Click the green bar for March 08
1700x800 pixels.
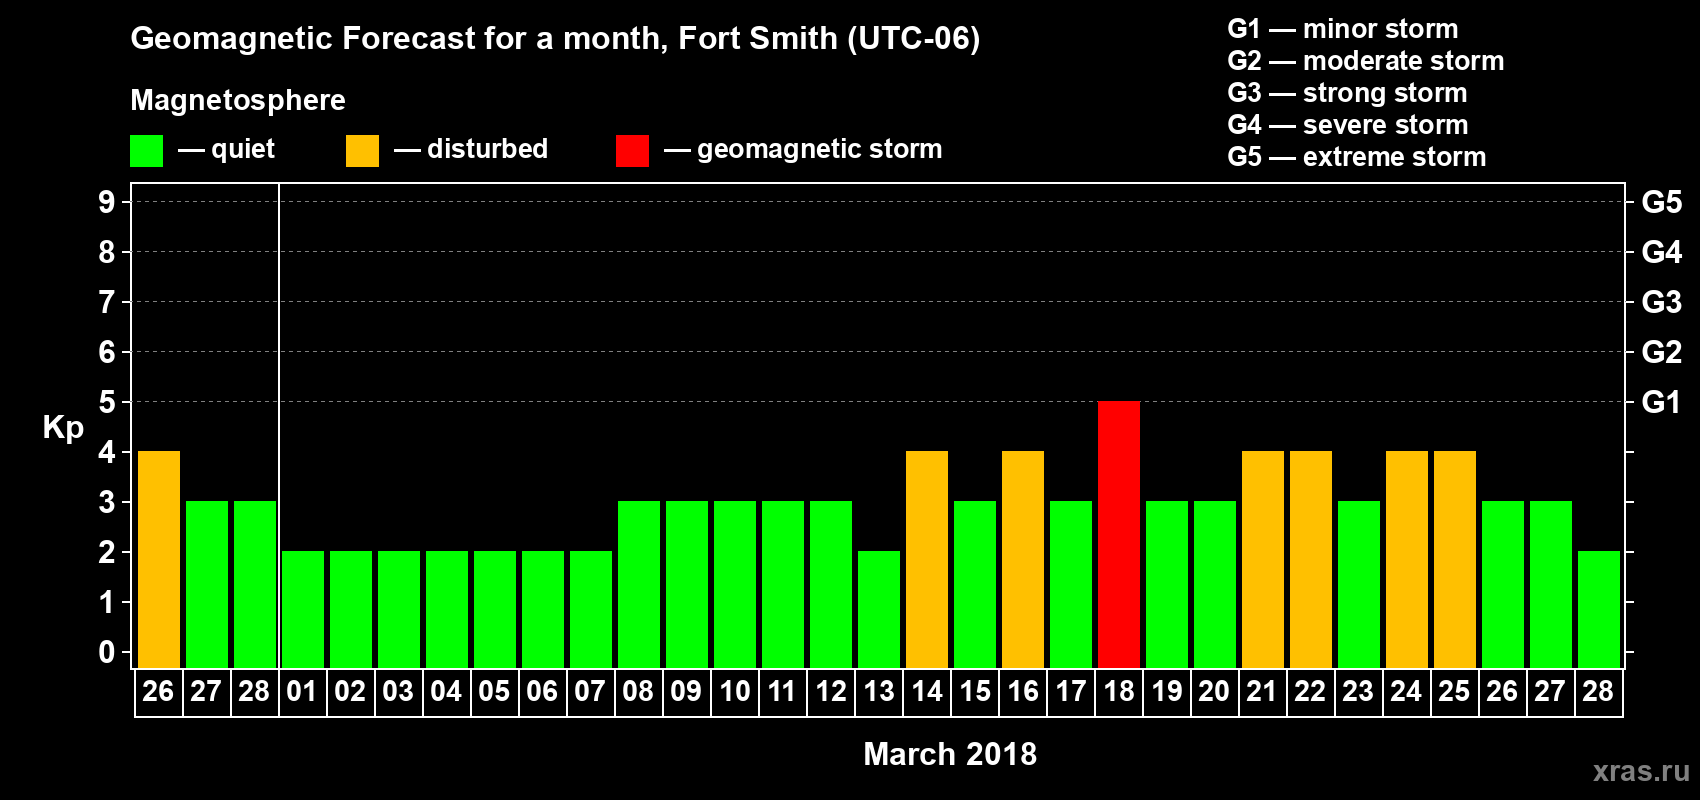point(639,584)
